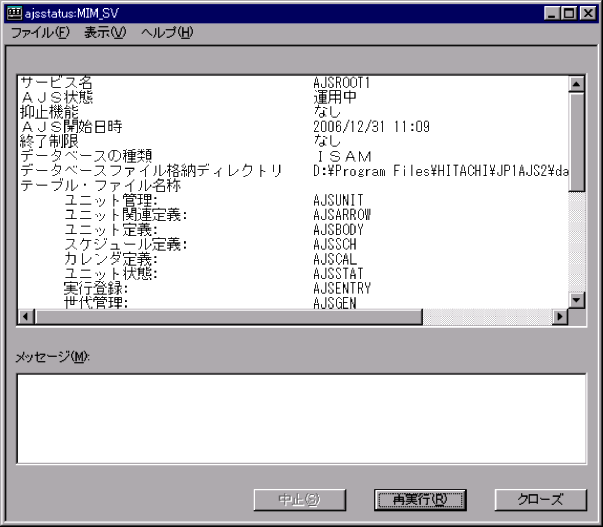
Task: Click the テーブル・ファイル名称 heading
Action: (100, 185)
